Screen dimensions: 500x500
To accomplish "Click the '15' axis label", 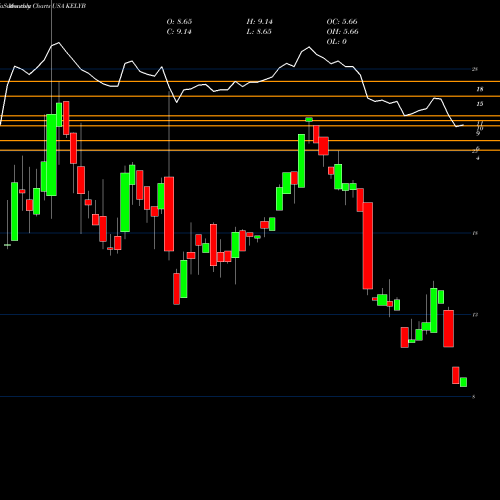I will coord(480,104).
